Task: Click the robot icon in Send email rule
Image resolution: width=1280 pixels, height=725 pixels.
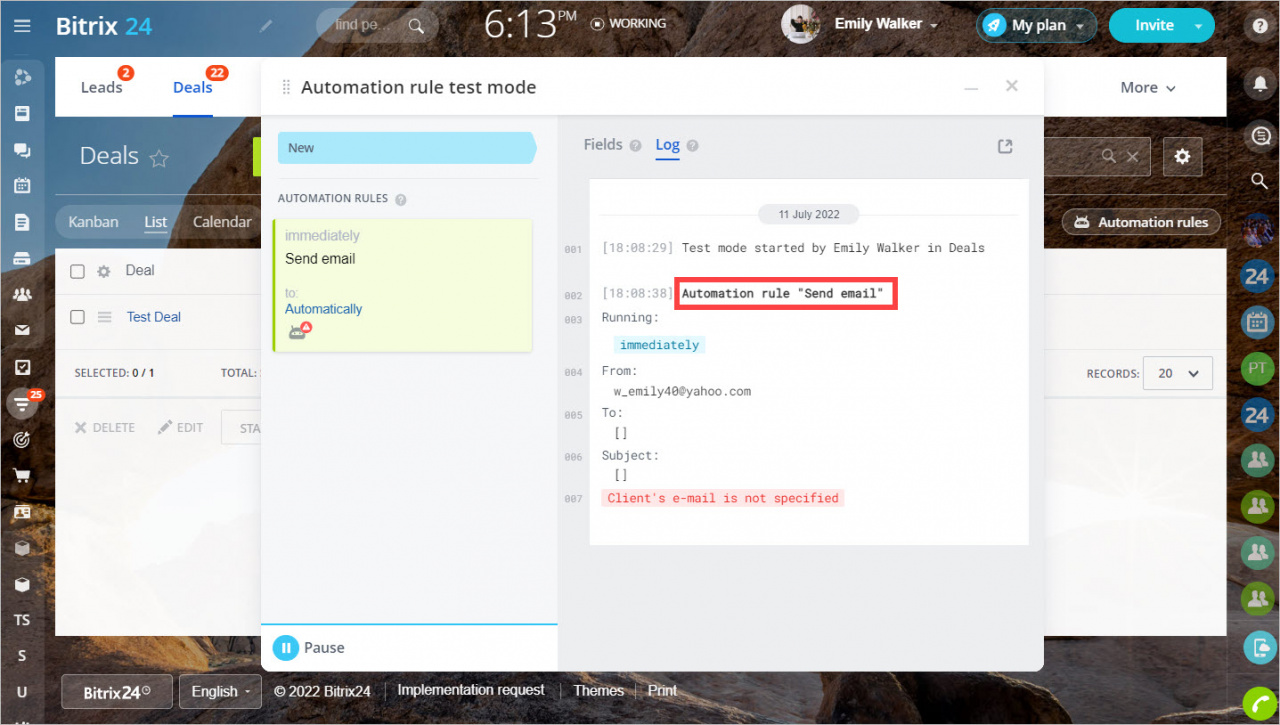Action: coord(299,331)
